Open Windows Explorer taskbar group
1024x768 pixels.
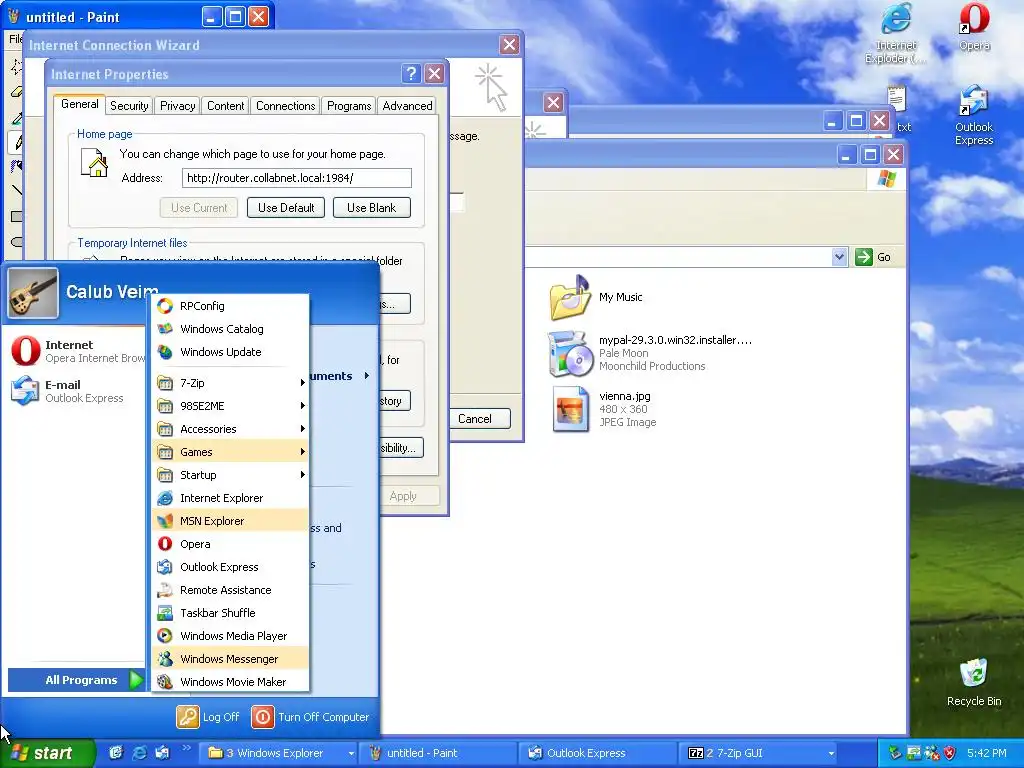(278, 753)
